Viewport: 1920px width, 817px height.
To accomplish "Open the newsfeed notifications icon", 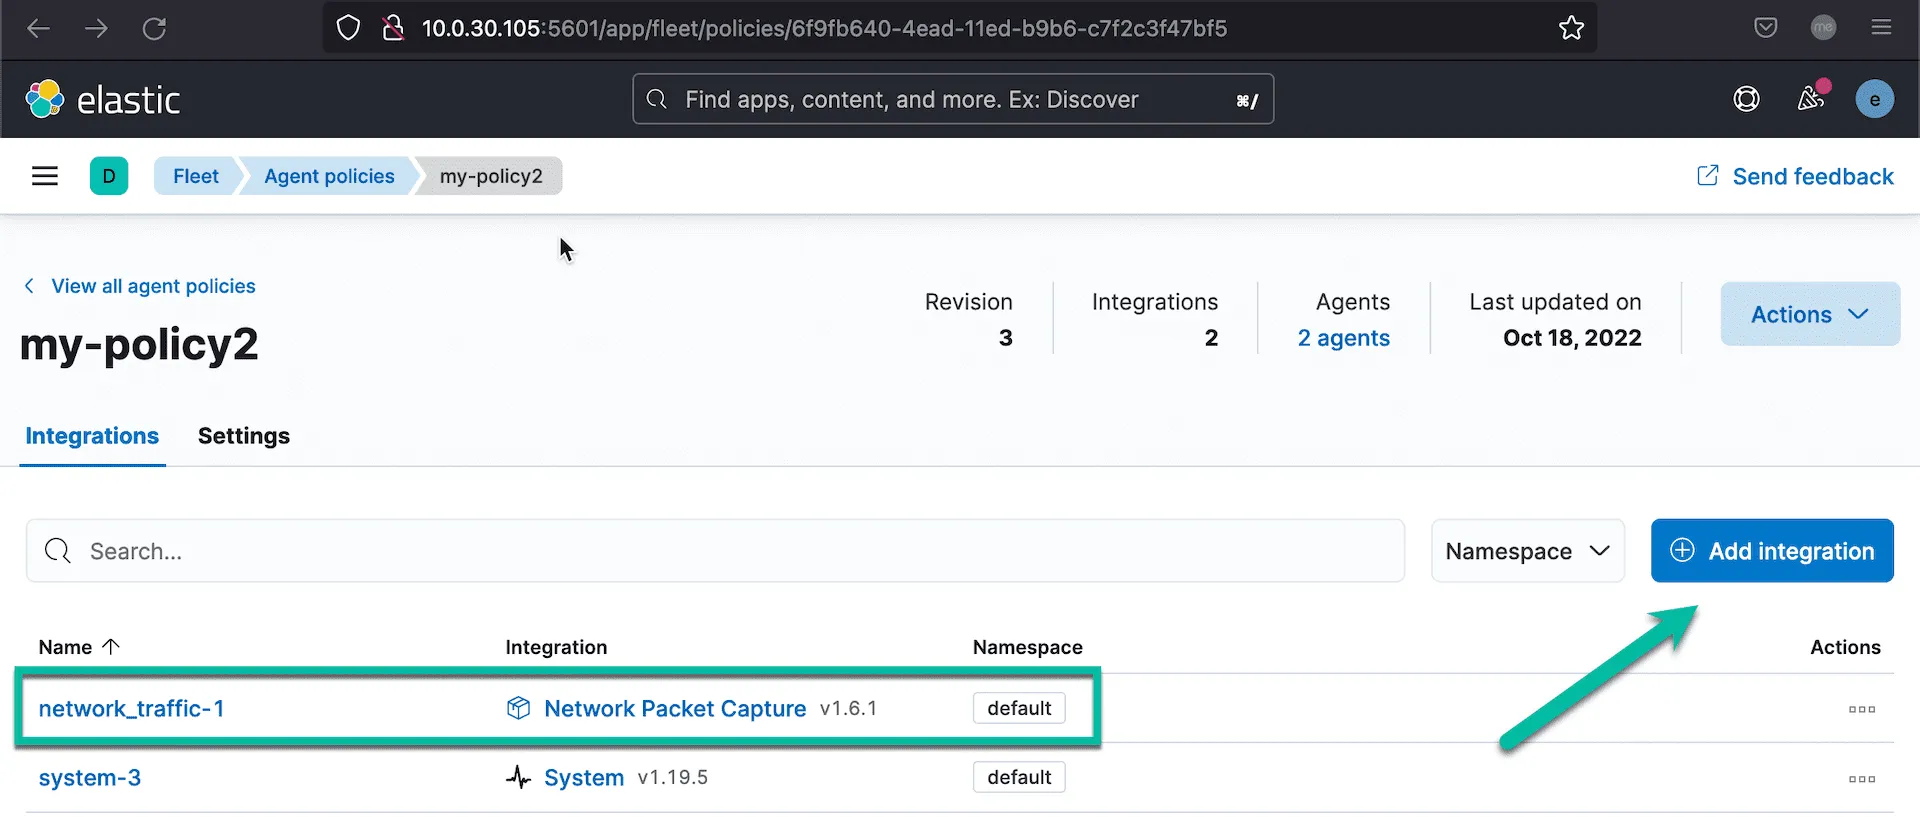I will pos(1811,98).
